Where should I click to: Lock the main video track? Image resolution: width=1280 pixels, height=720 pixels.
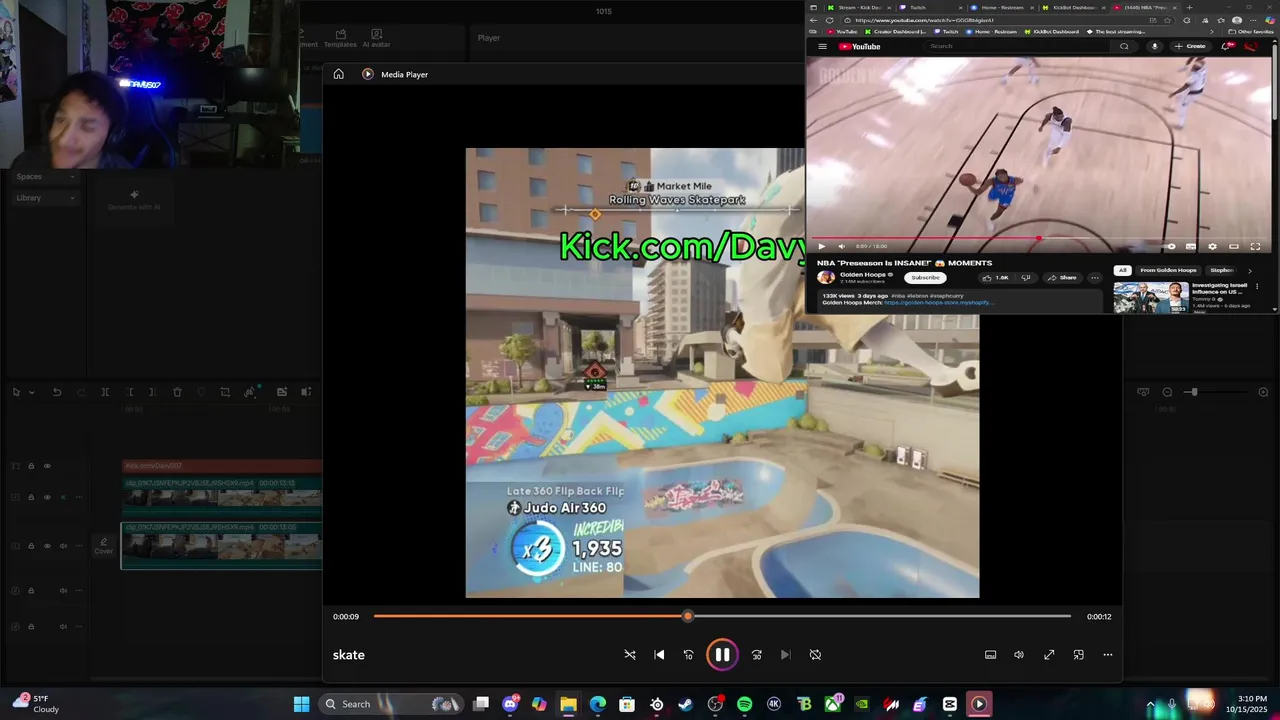(31, 546)
